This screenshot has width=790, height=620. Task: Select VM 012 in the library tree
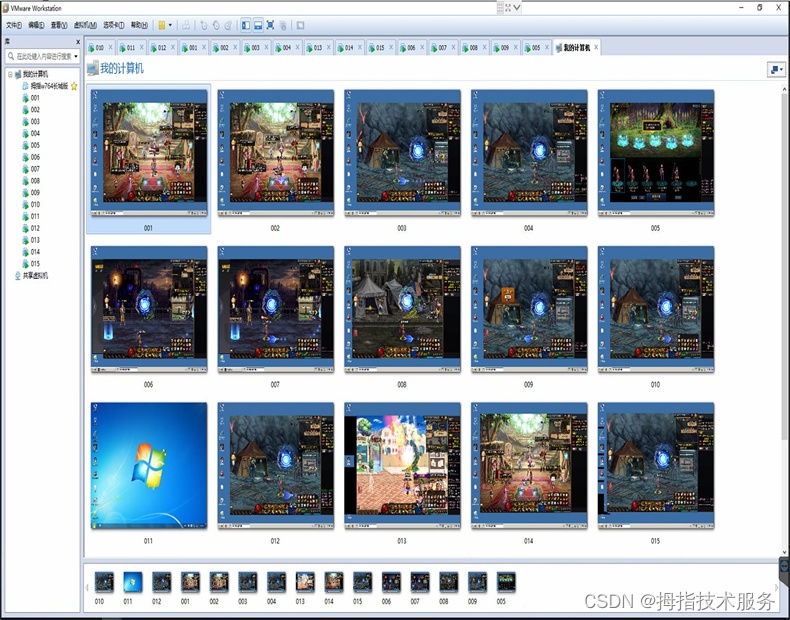(35, 228)
